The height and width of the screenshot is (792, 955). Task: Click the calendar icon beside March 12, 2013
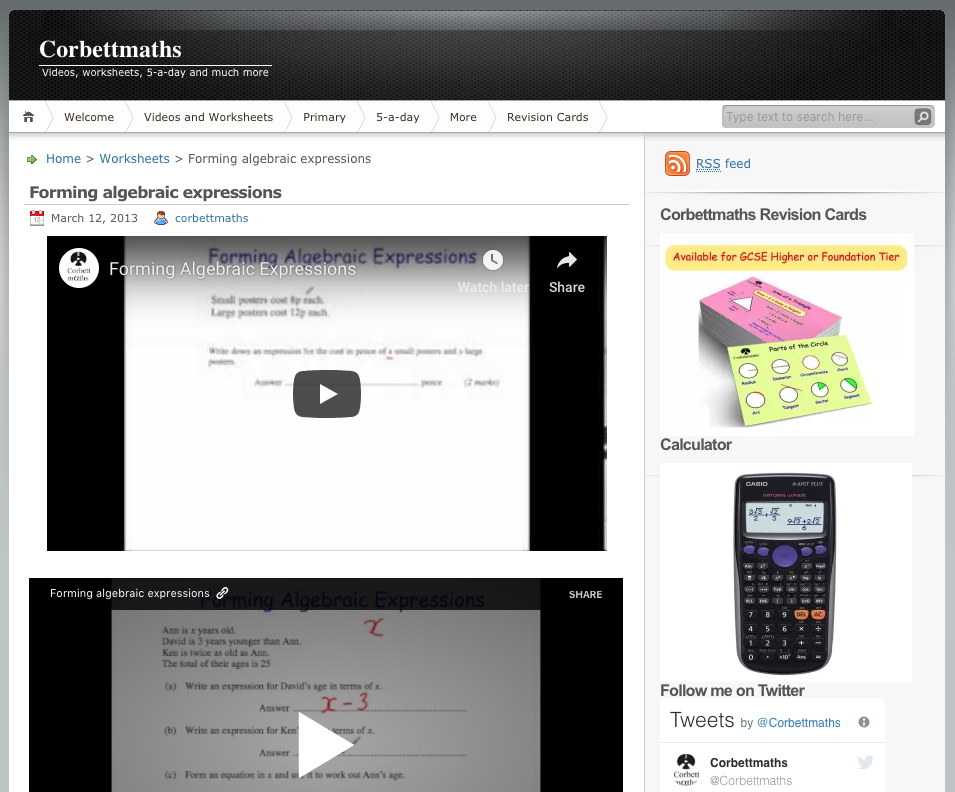[x=37, y=218]
